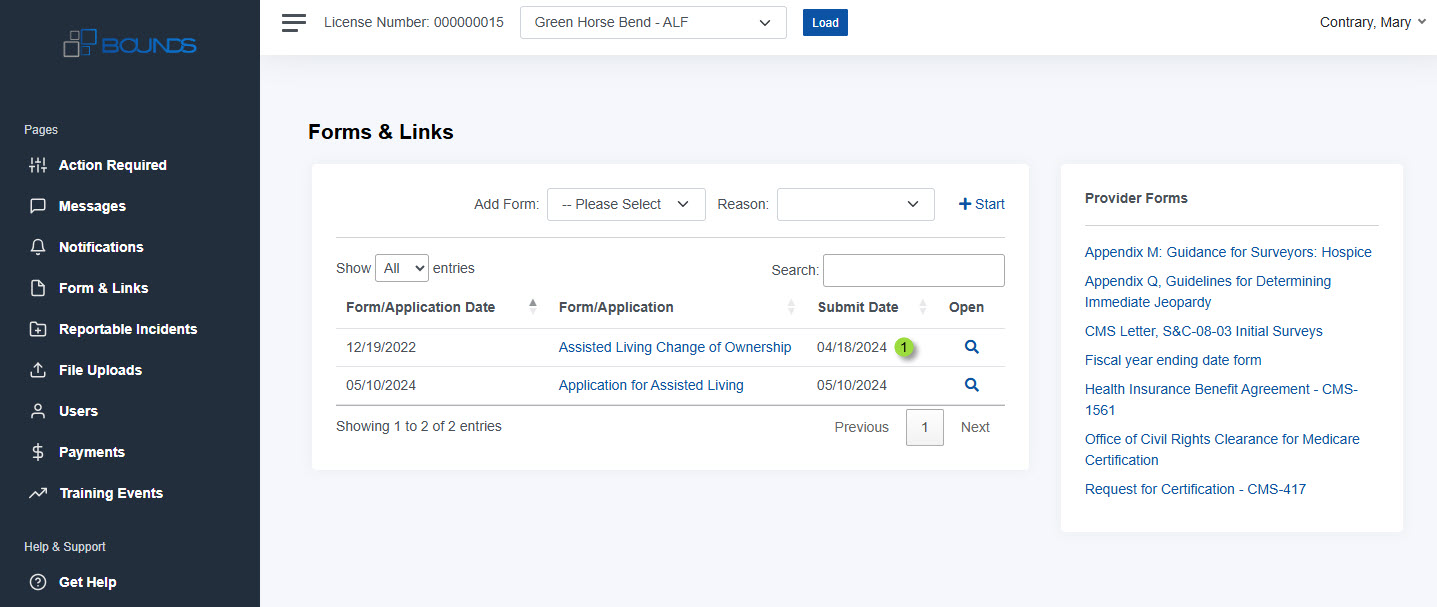Viewport: 1437px width, 607px height.
Task: Open Contrary, Mary user menu
Action: click(x=1372, y=23)
